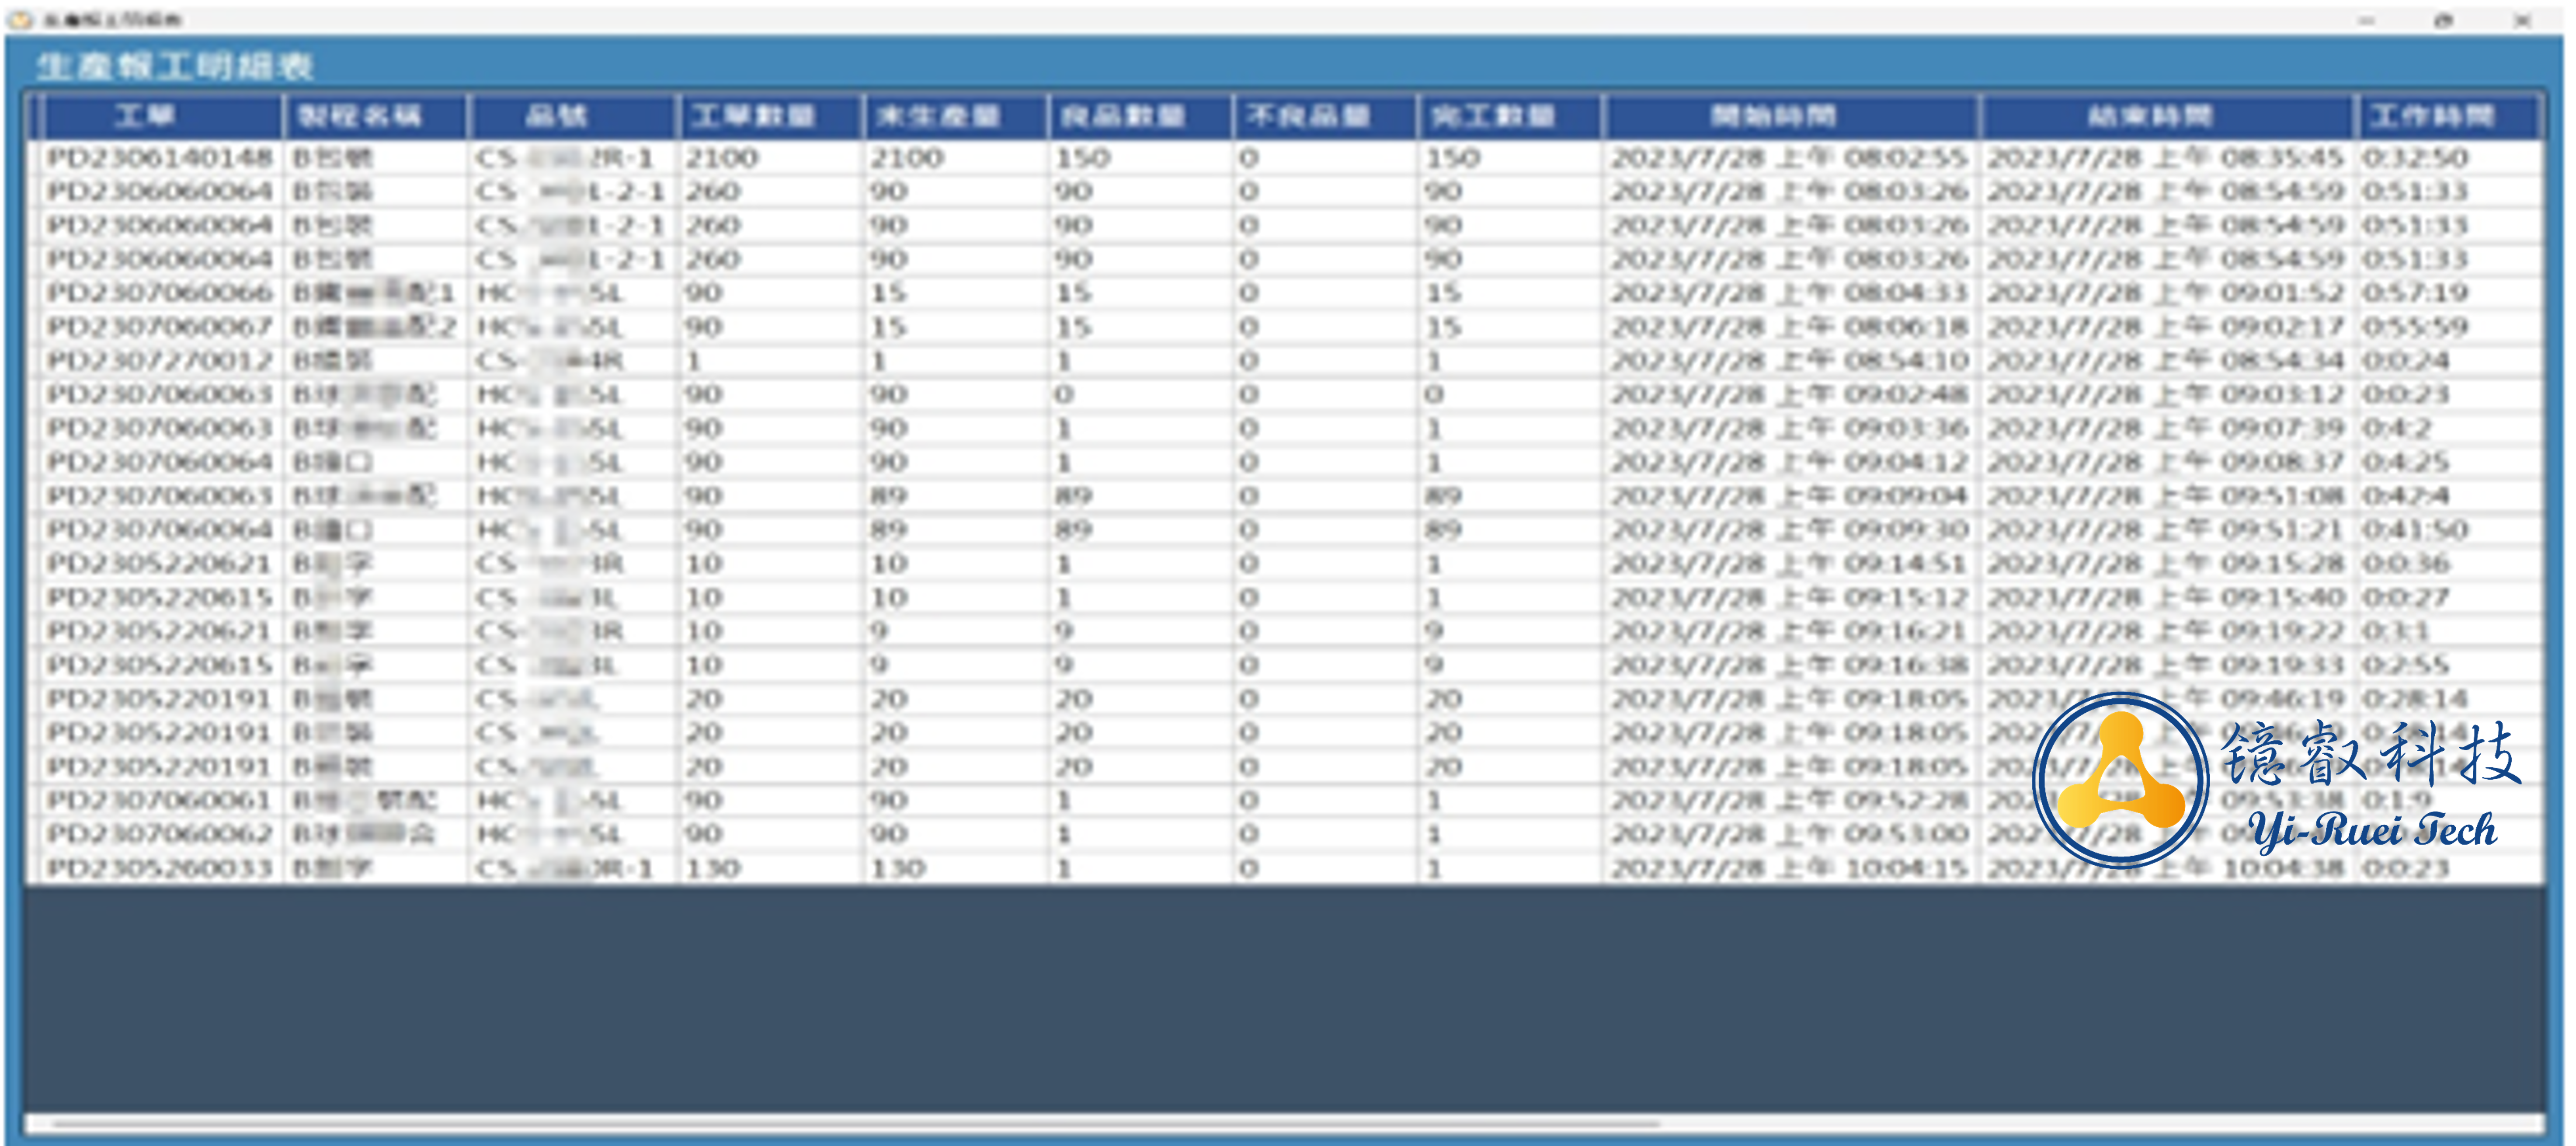The width and height of the screenshot is (2576, 1146).
Task: Click the 製程名稱 column header
Action: pos(376,117)
